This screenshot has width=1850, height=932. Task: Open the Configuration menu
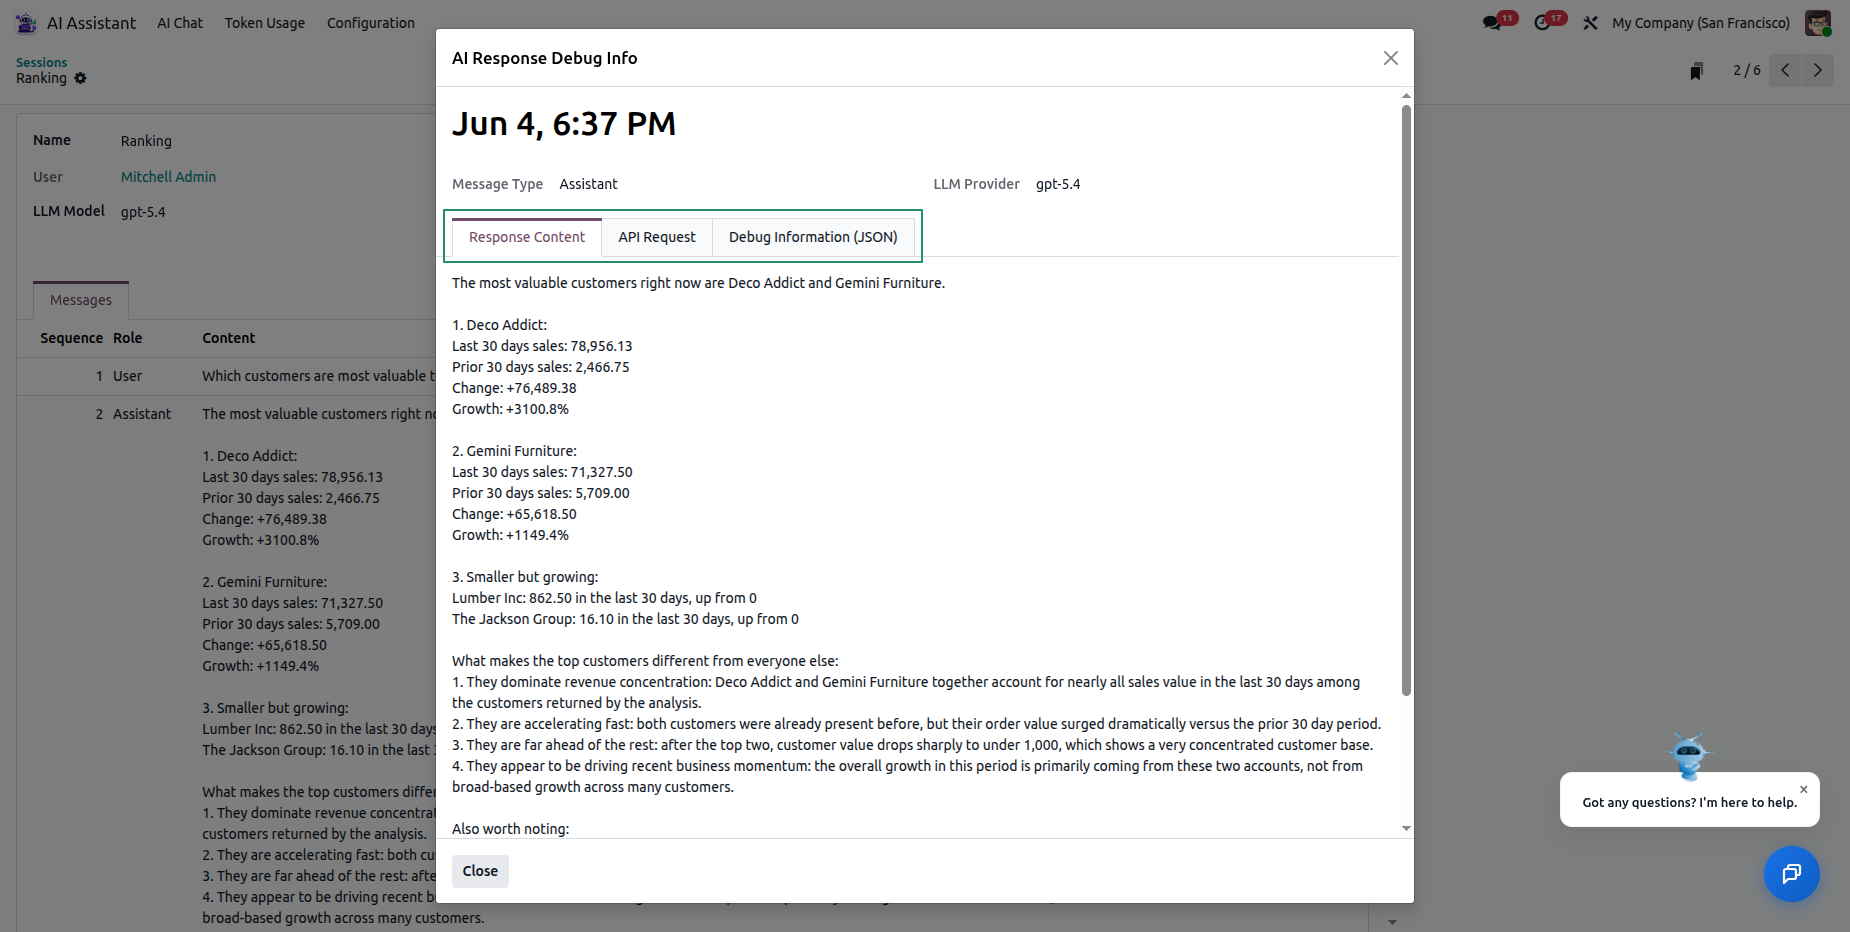coord(371,22)
